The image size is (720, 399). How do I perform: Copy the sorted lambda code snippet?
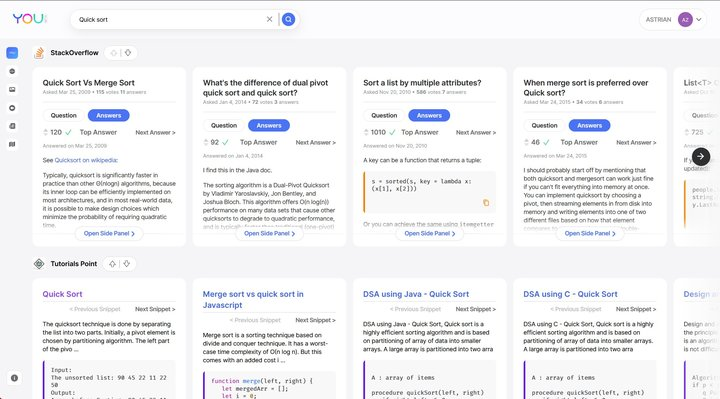tap(486, 202)
